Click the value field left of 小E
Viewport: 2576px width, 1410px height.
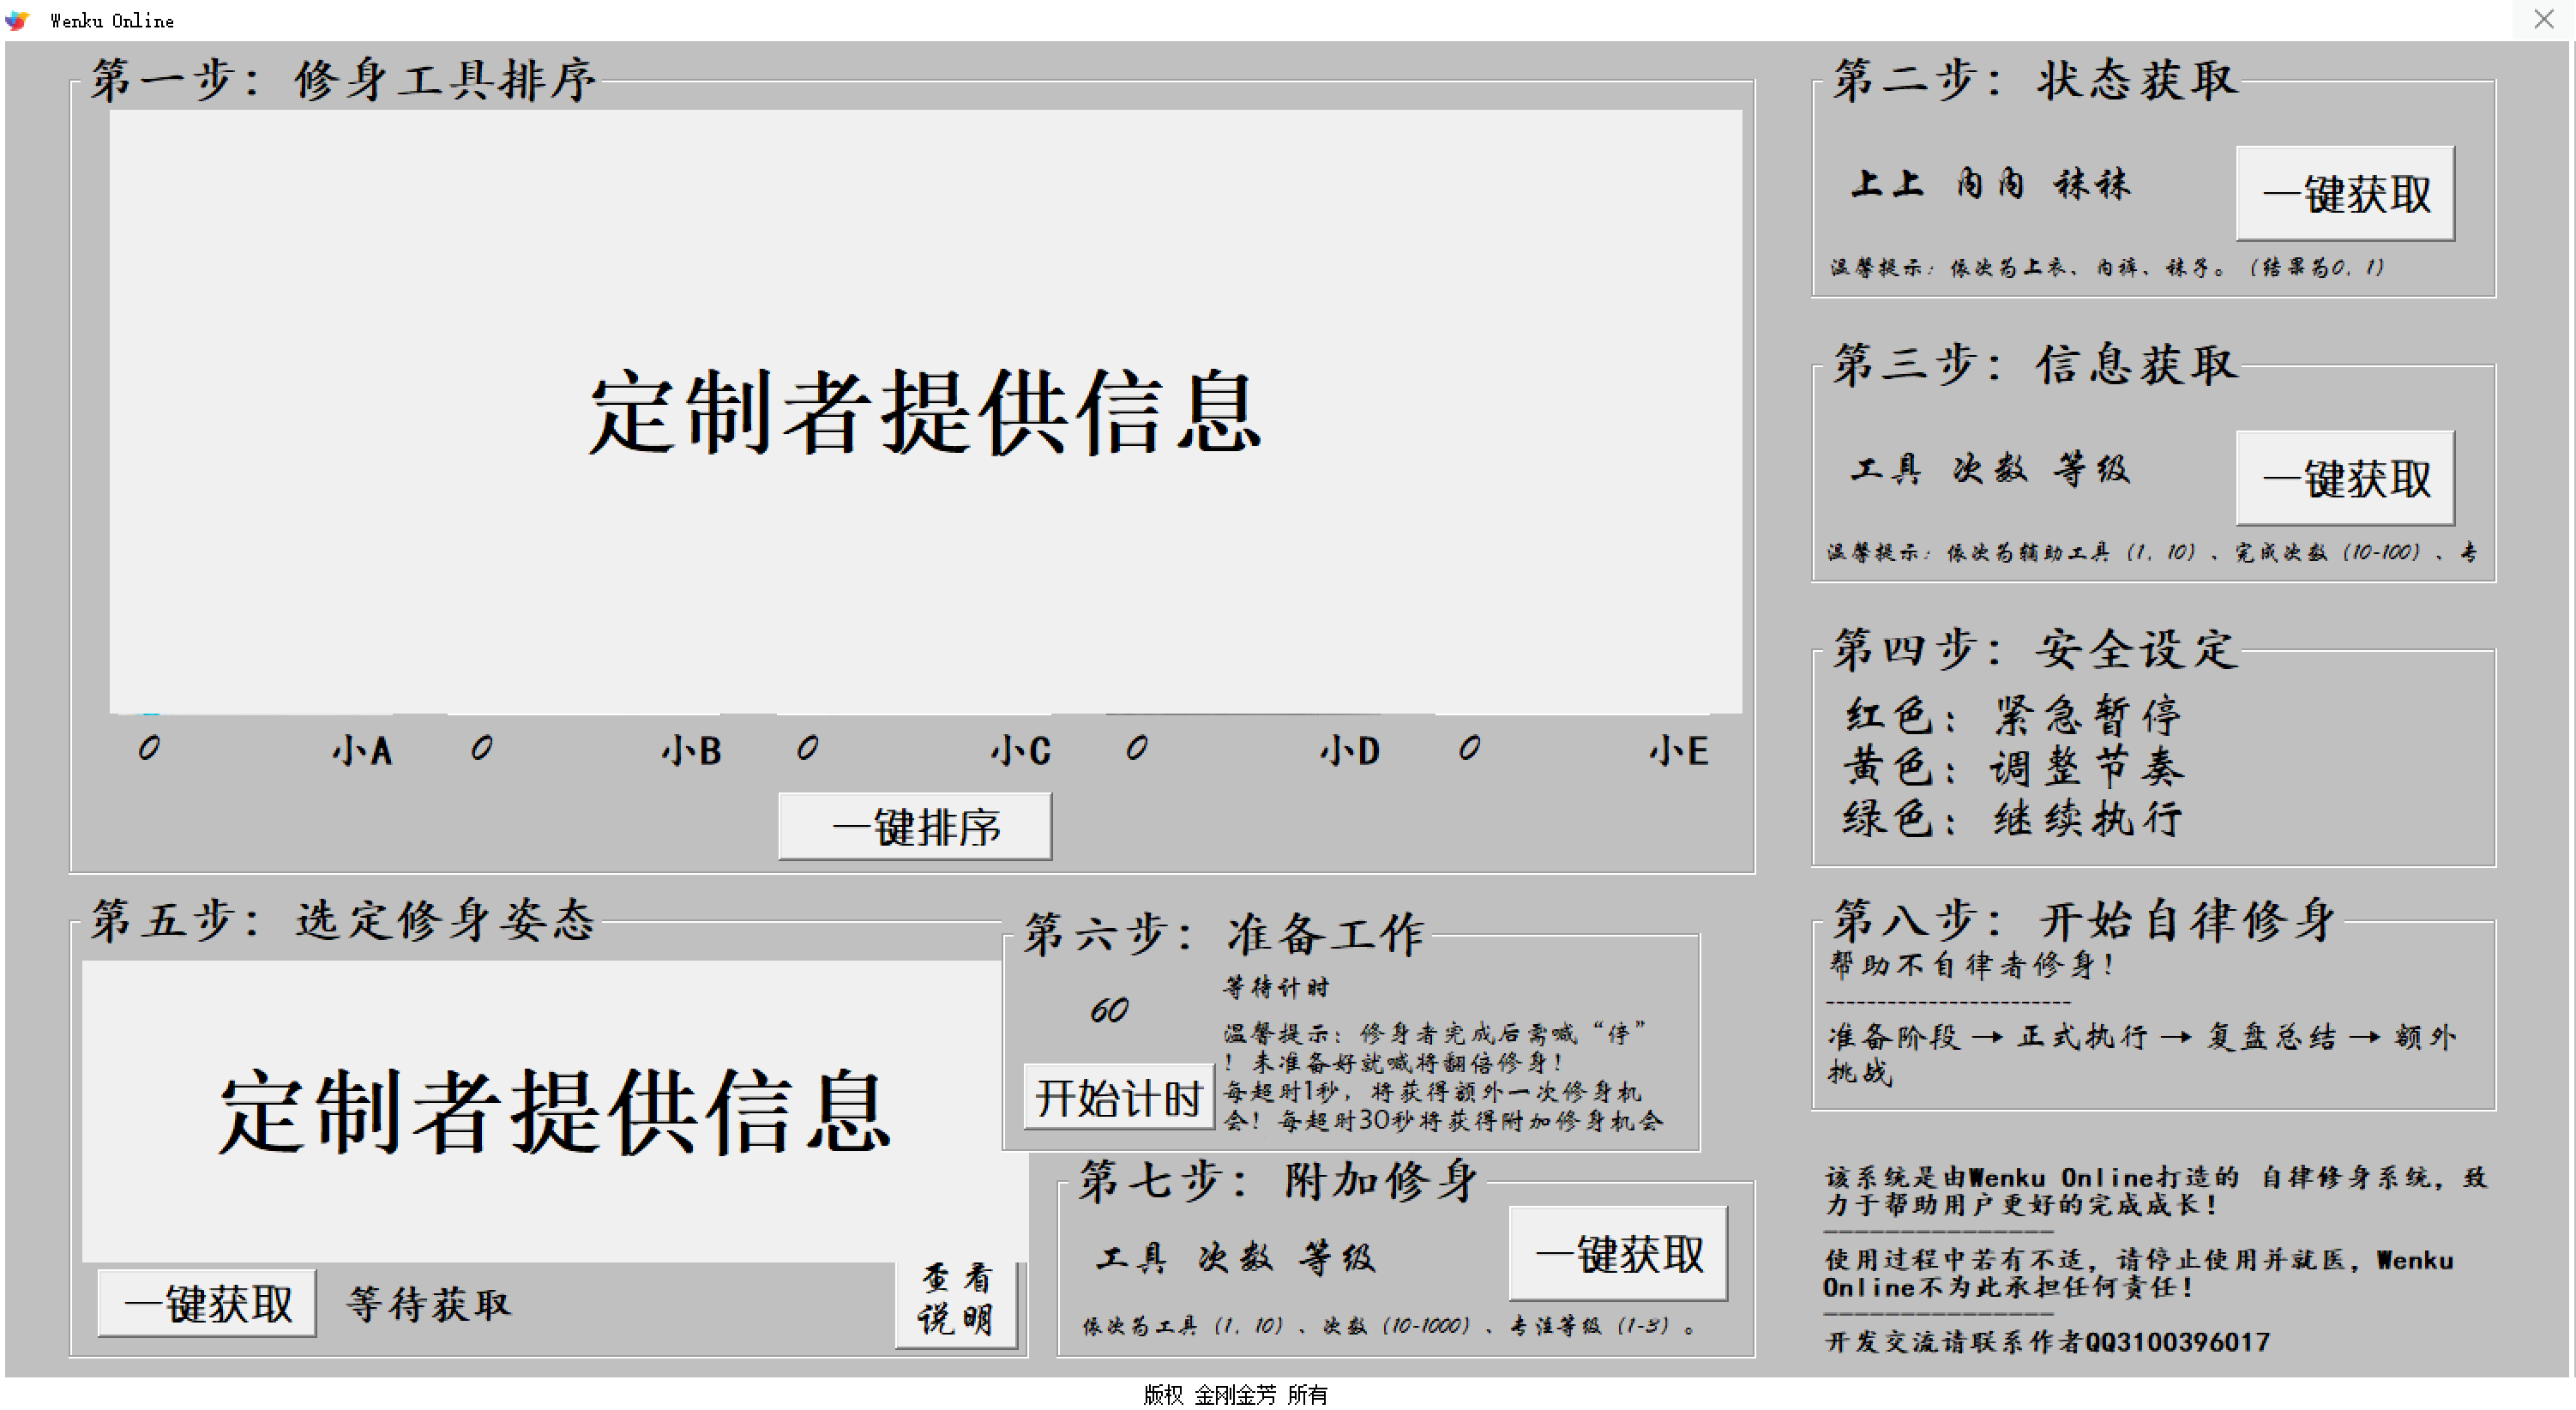(1468, 748)
